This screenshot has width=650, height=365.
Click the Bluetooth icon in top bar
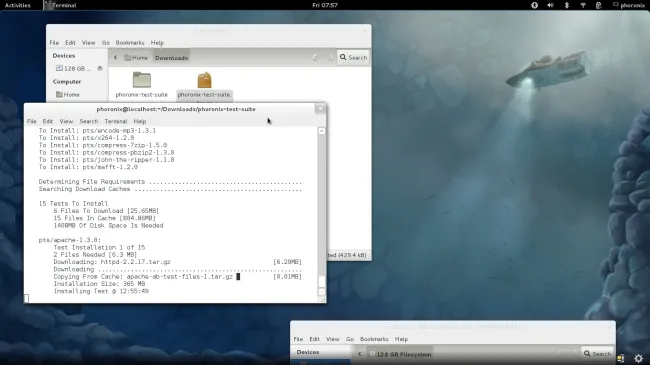click(567, 5)
